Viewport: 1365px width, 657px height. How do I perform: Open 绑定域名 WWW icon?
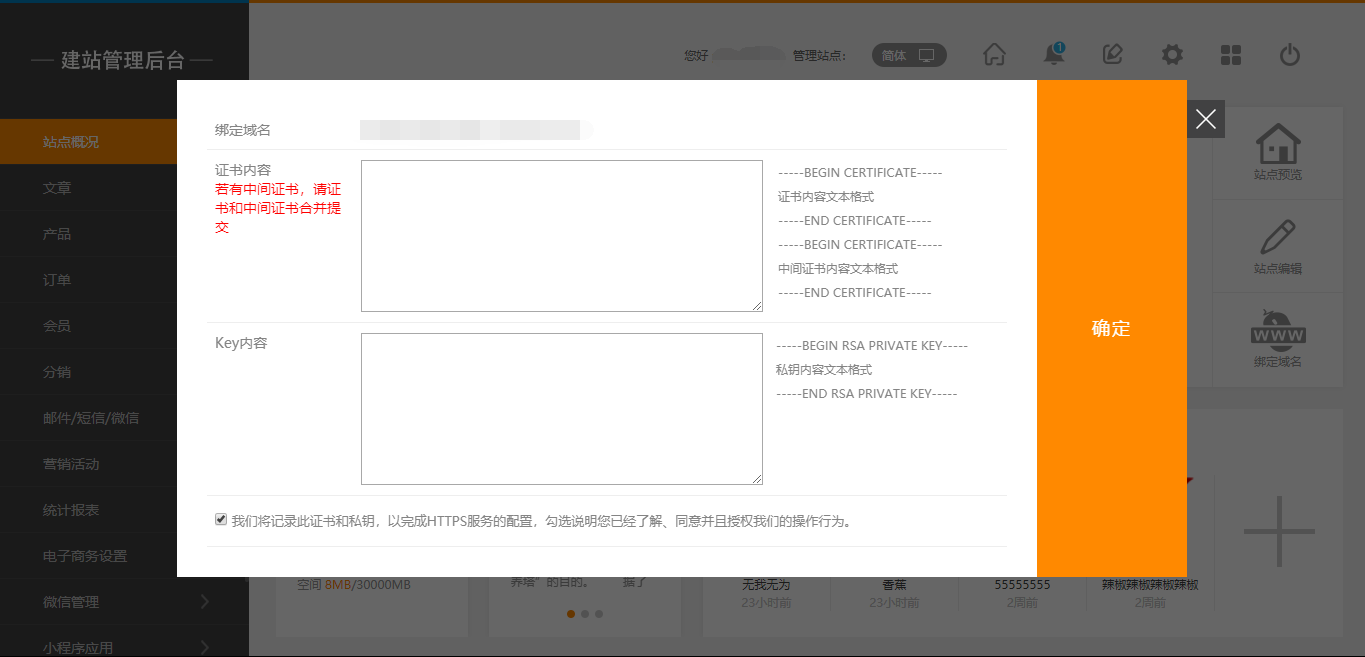pyautogui.click(x=1278, y=330)
